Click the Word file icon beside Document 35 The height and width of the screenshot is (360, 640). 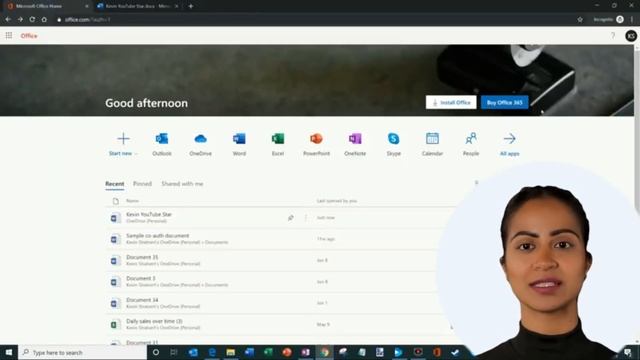115,260
